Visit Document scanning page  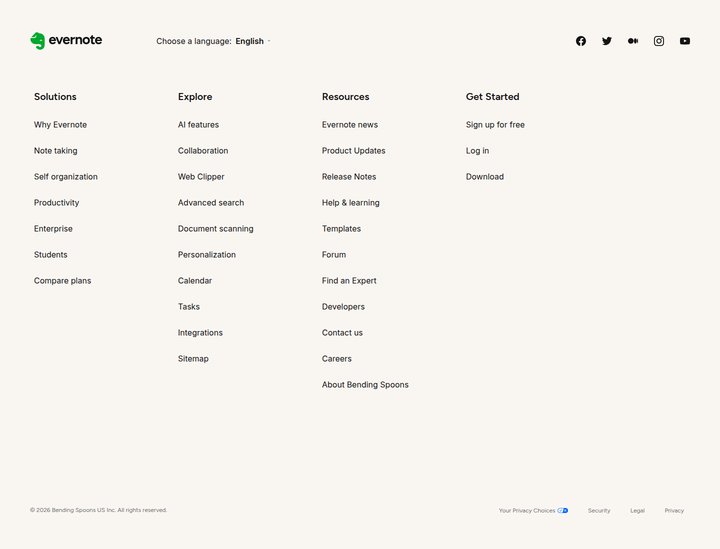(215, 229)
